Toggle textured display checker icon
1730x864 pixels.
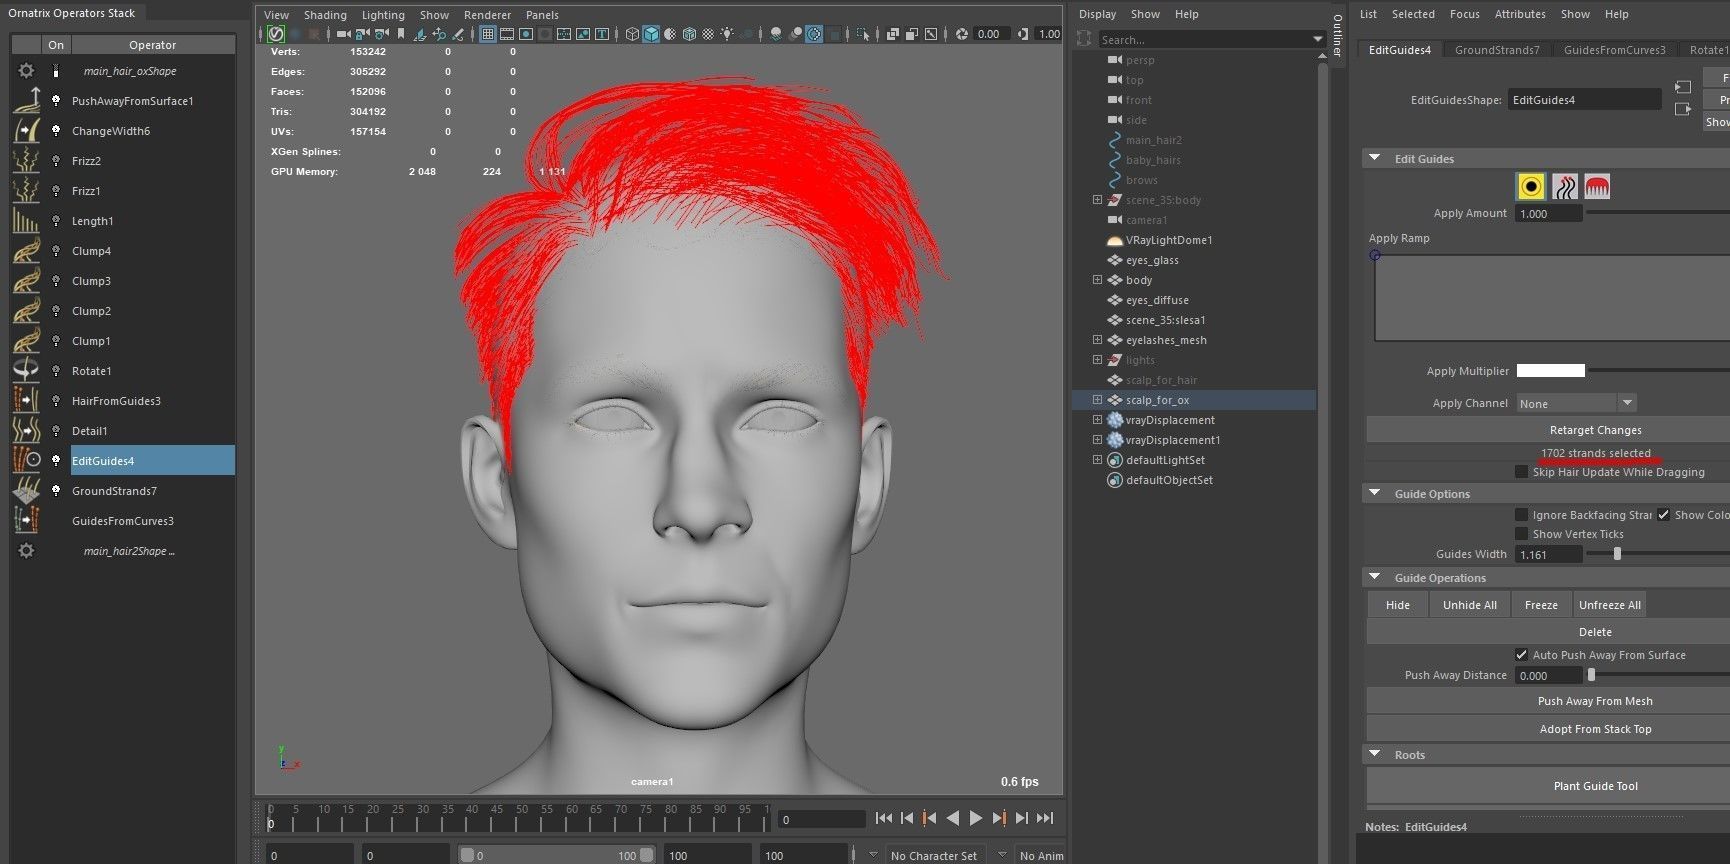(x=708, y=34)
